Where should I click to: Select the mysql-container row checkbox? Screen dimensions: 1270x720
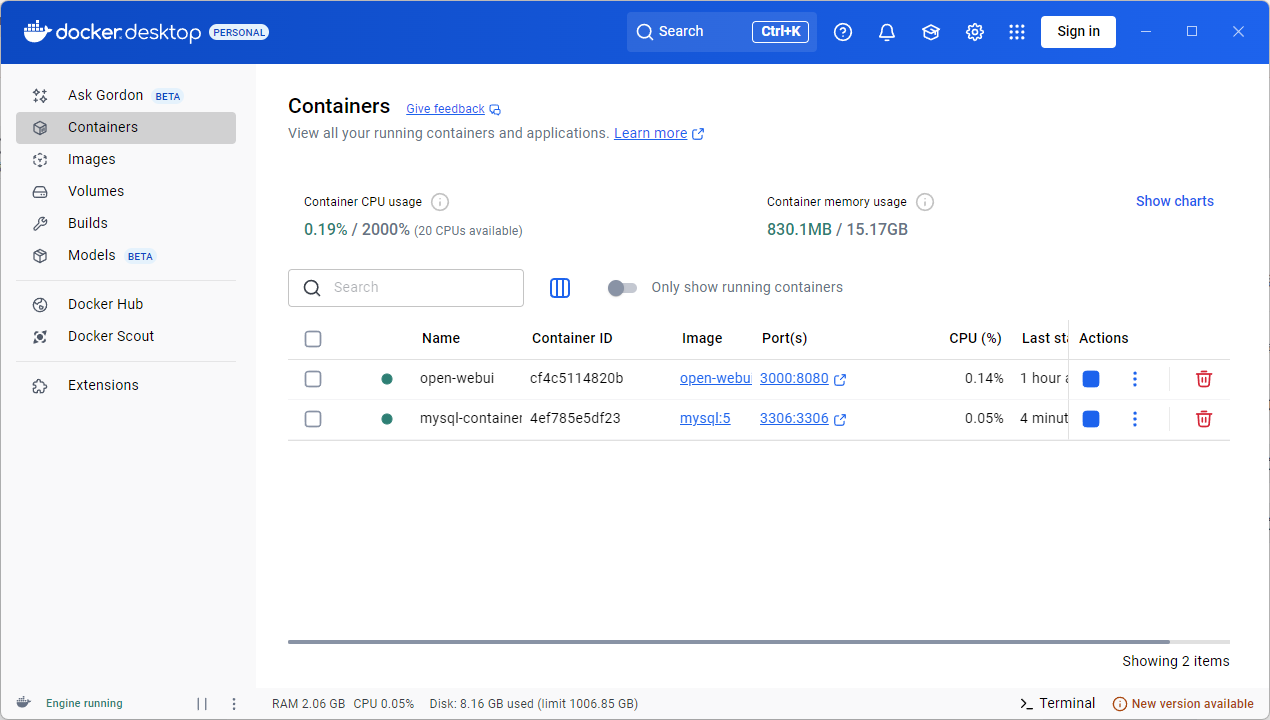click(x=313, y=419)
